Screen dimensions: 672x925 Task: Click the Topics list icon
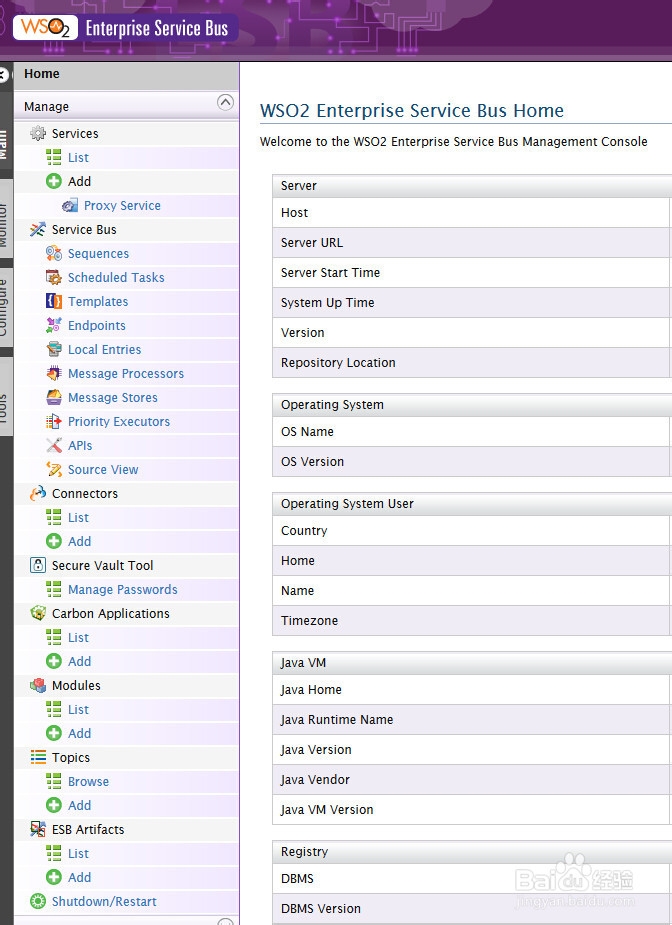(38, 757)
